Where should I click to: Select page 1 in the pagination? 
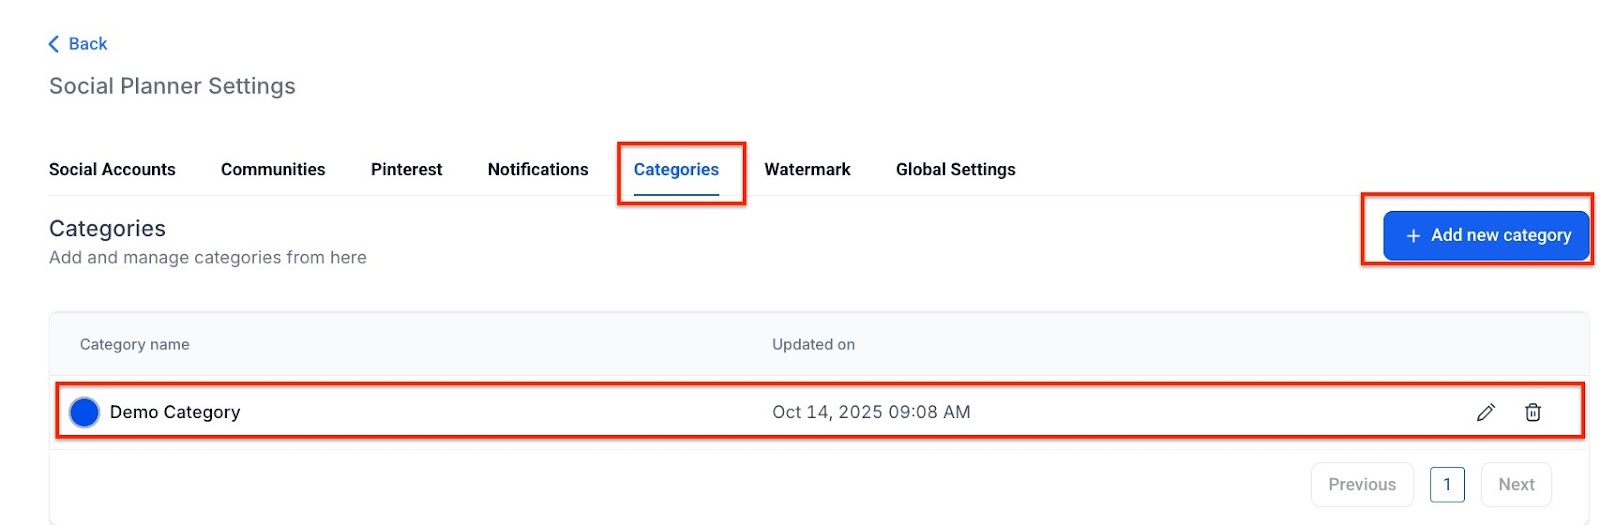[1447, 485]
